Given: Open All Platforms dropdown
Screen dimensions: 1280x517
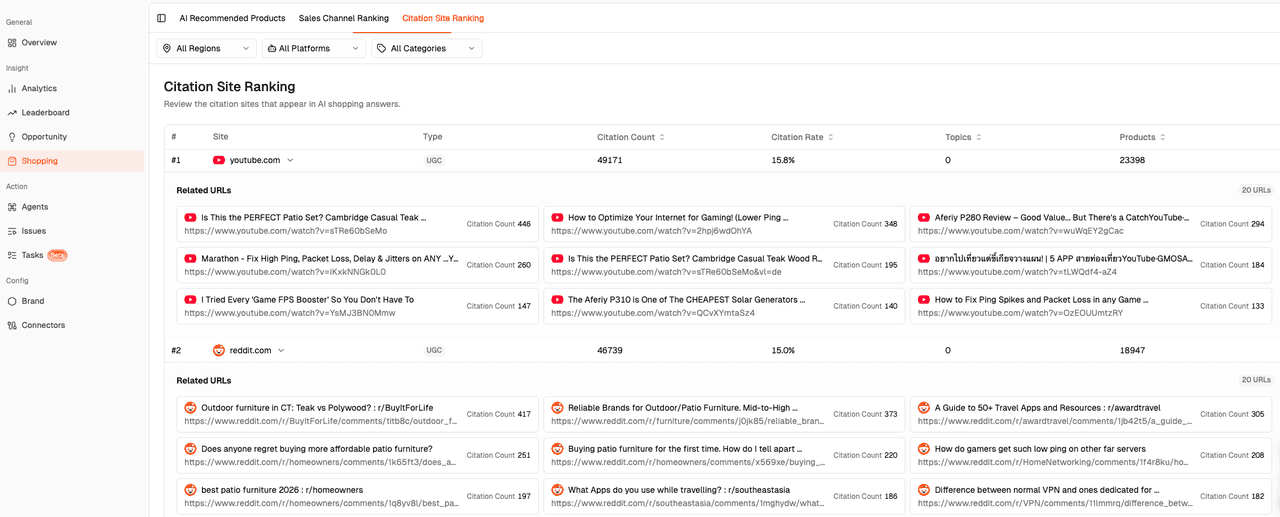Looking at the screenshot, I should (314, 48).
